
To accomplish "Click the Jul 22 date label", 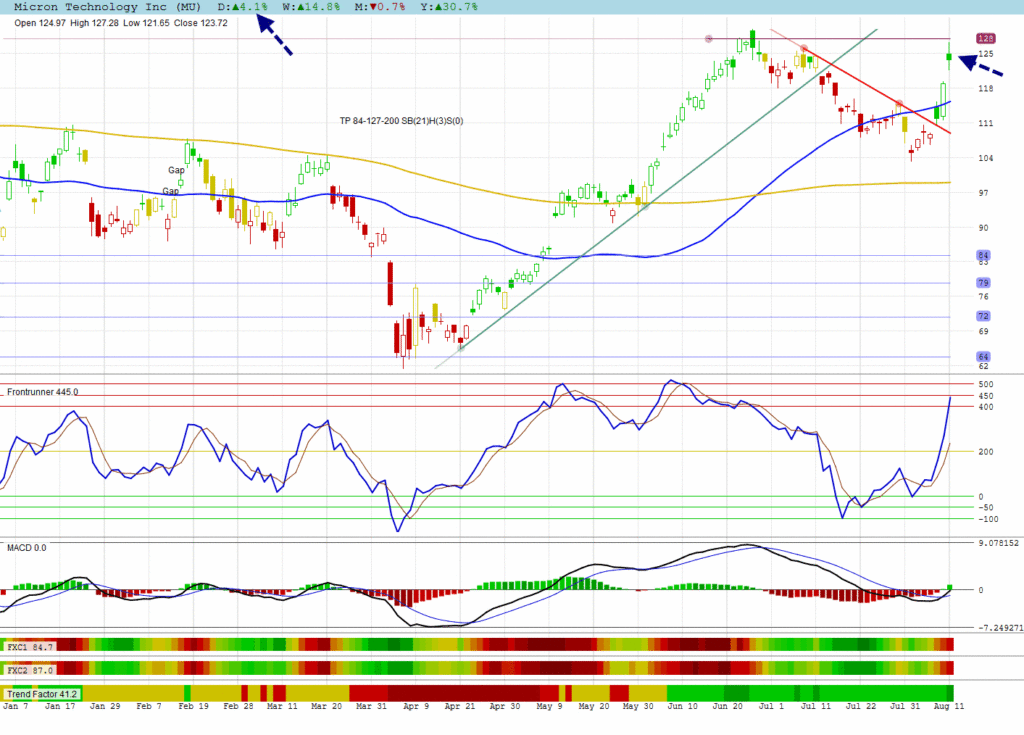I will pyautogui.click(x=861, y=706).
